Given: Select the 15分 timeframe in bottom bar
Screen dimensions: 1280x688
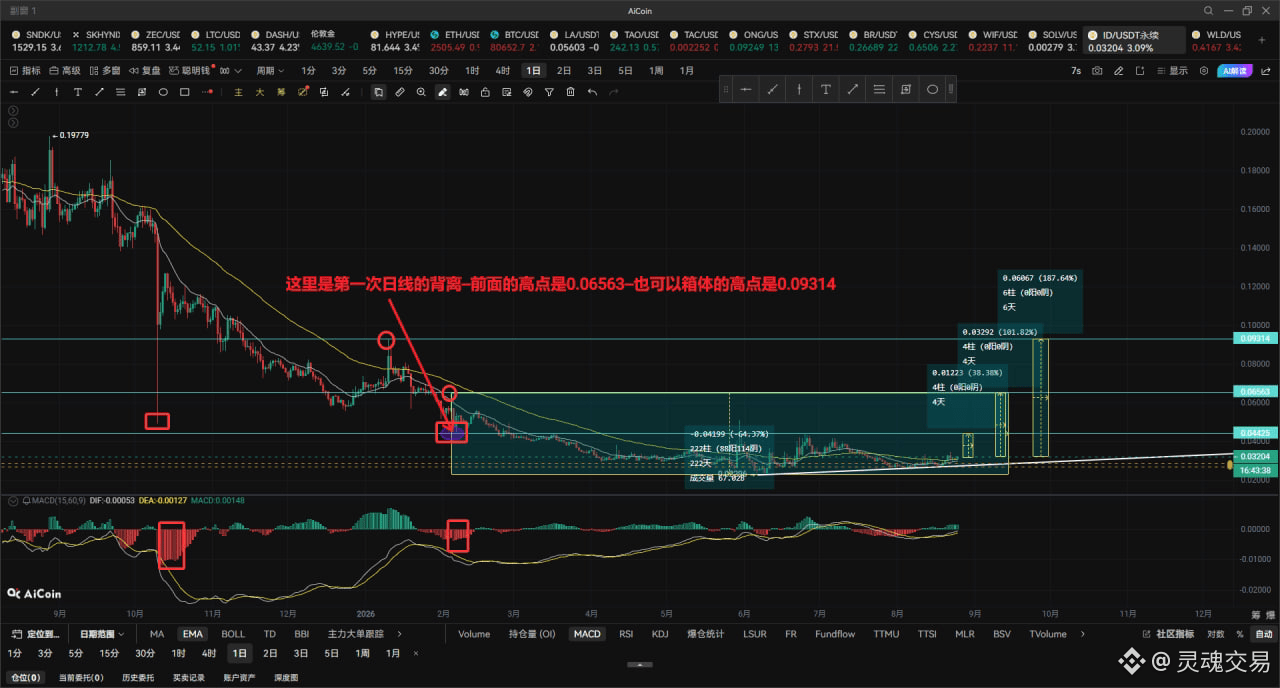Looking at the screenshot, I should pos(110,653).
